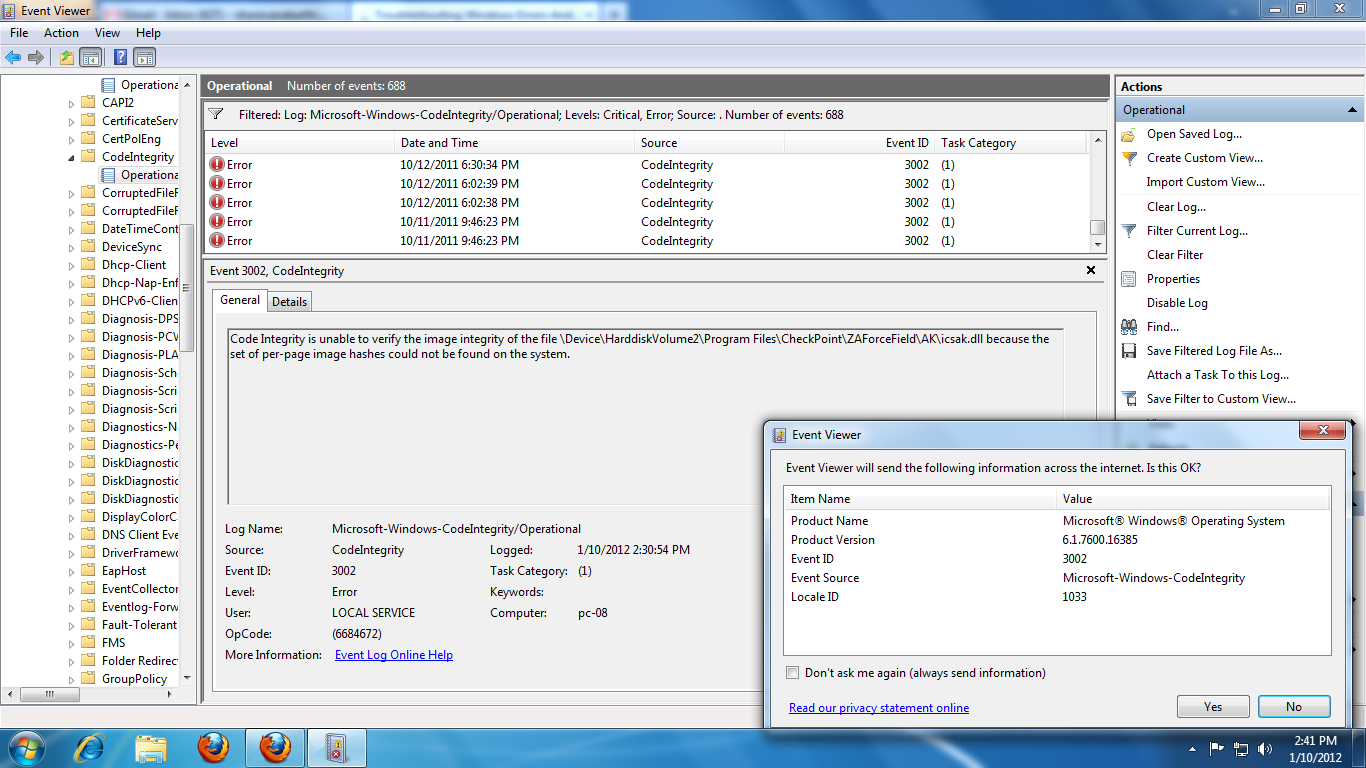Click Clear Log in Actions pane
The image size is (1366, 768).
(1176, 207)
